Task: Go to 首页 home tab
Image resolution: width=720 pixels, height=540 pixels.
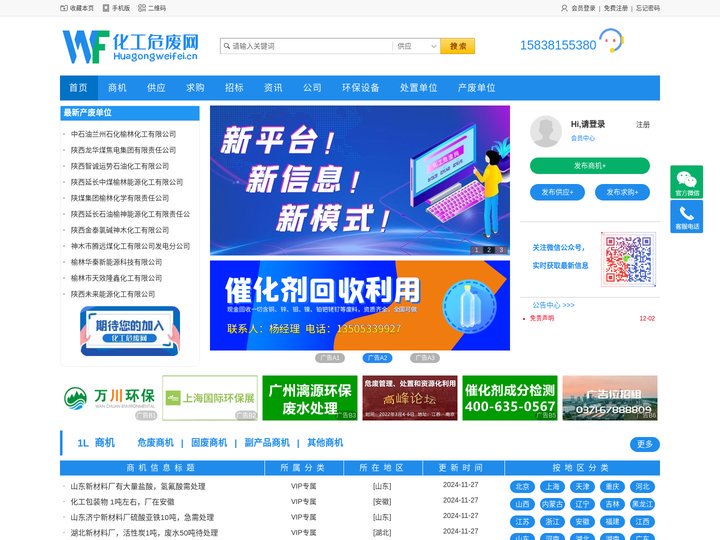Action: (79, 88)
